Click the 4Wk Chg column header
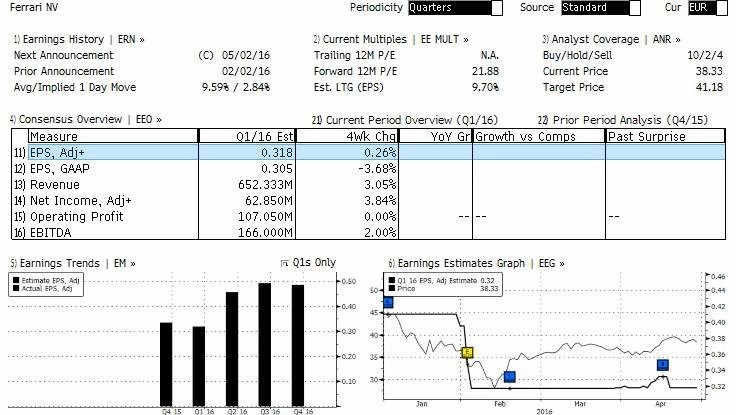This screenshot has width=736, height=415. point(347,136)
